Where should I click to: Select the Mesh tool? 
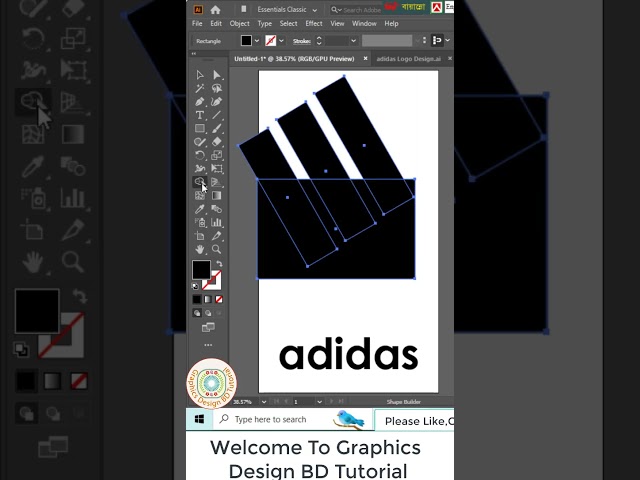tap(200, 196)
